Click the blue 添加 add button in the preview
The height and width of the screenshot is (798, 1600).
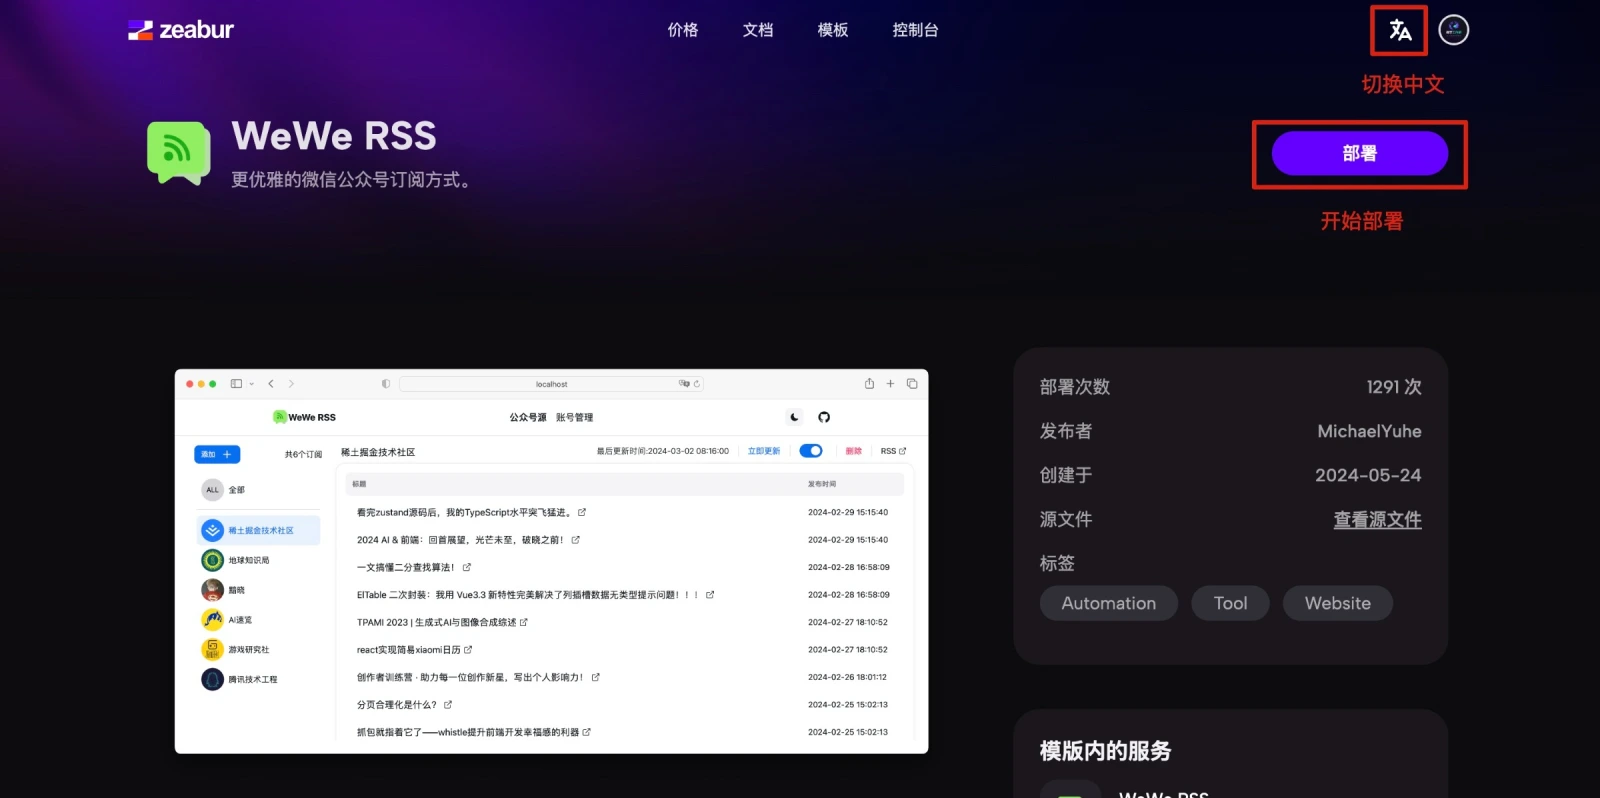tap(217, 454)
